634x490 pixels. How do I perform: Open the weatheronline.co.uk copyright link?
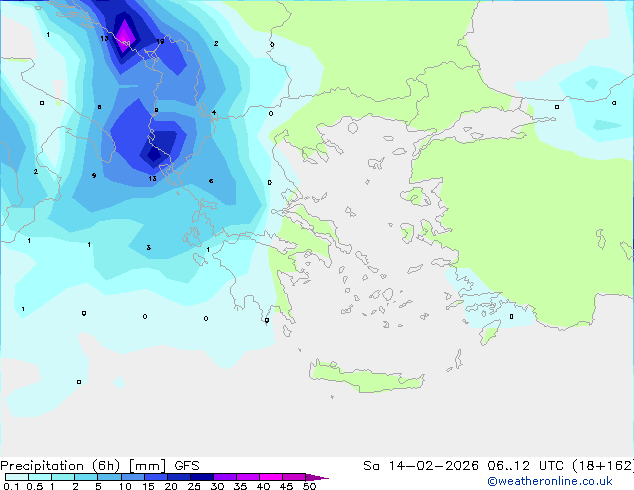(549, 481)
